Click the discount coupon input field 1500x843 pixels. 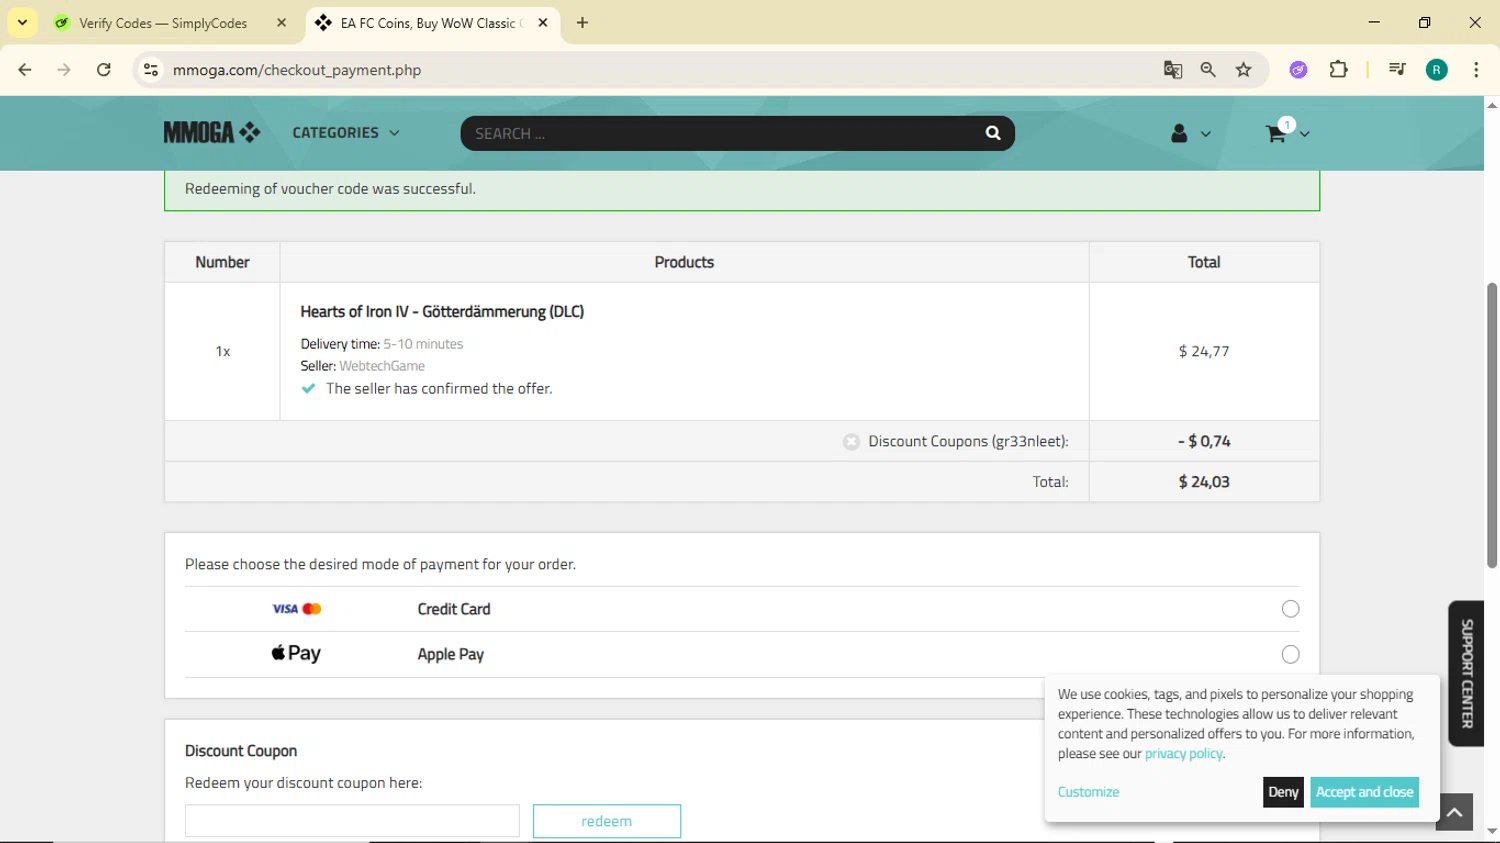tap(352, 821)
